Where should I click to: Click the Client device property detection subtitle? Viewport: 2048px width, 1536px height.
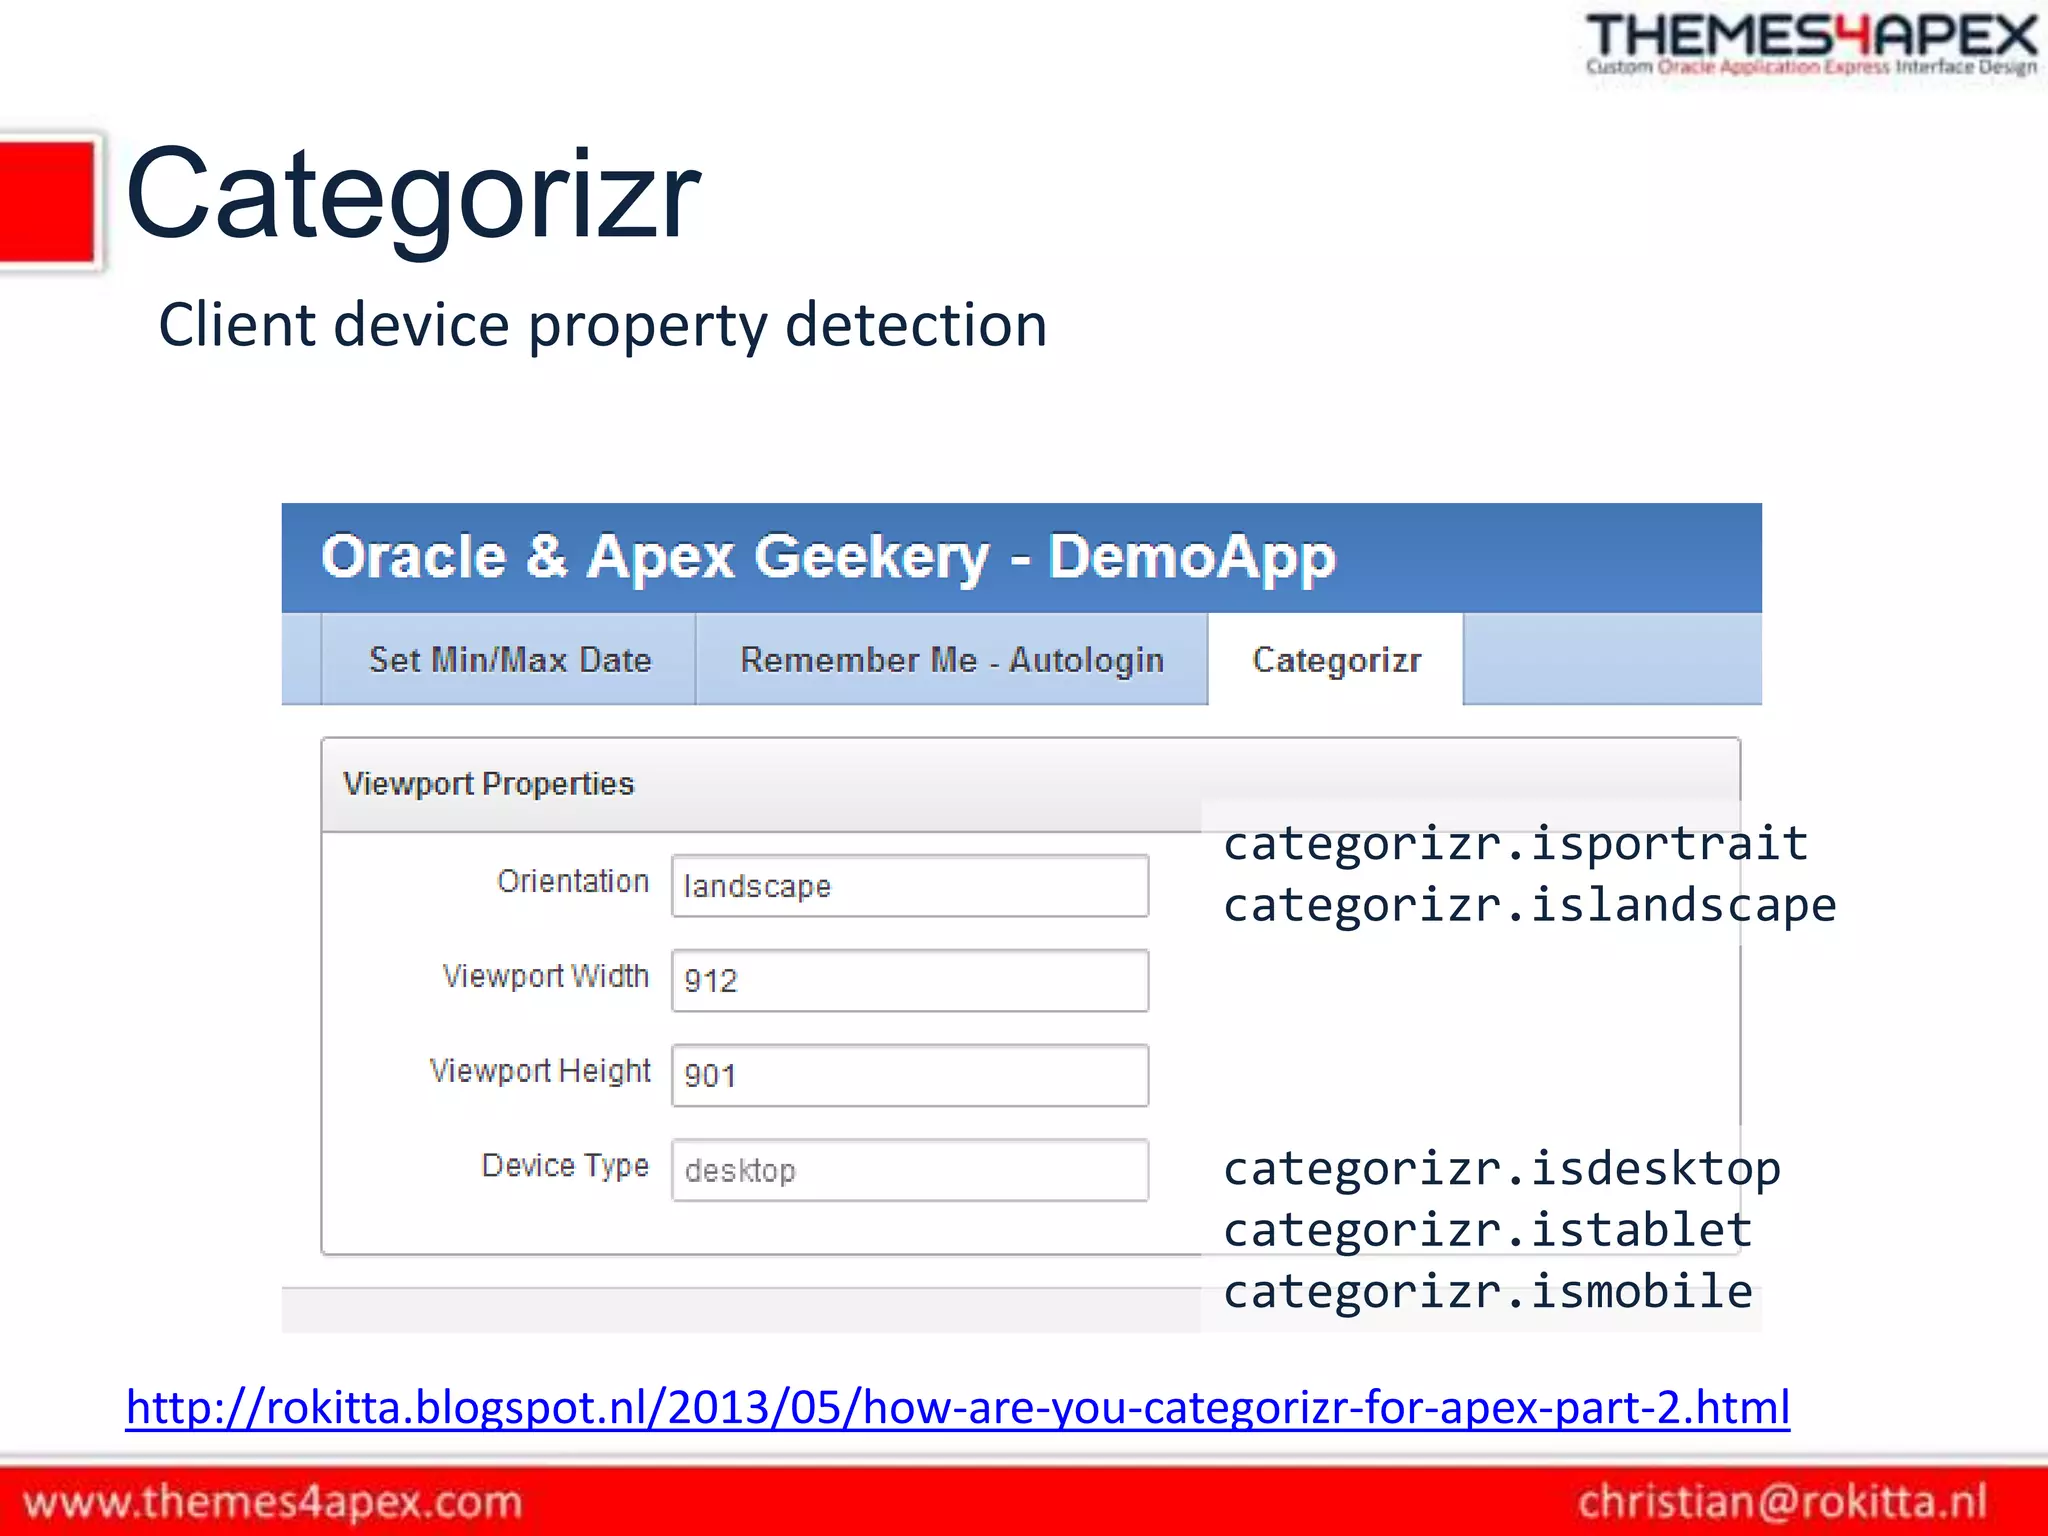[603, 326]
